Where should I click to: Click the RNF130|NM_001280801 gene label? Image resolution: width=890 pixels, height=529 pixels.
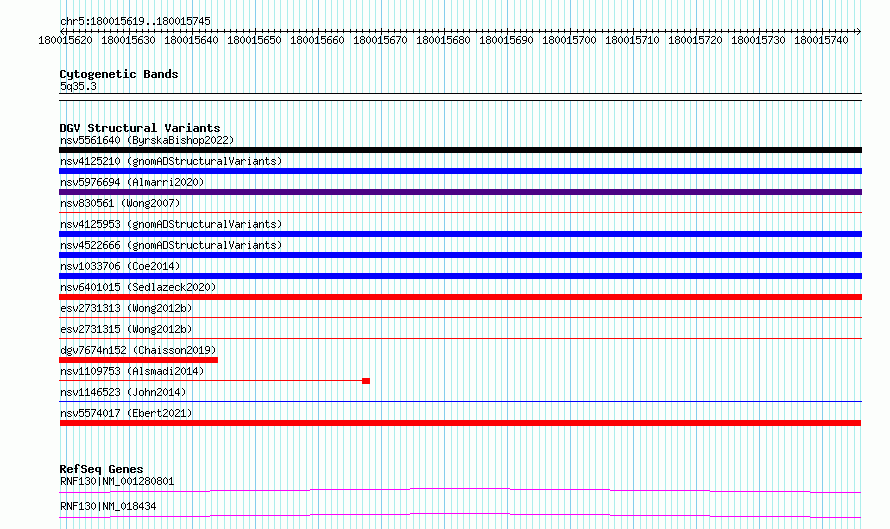click(x=117, y=481)
